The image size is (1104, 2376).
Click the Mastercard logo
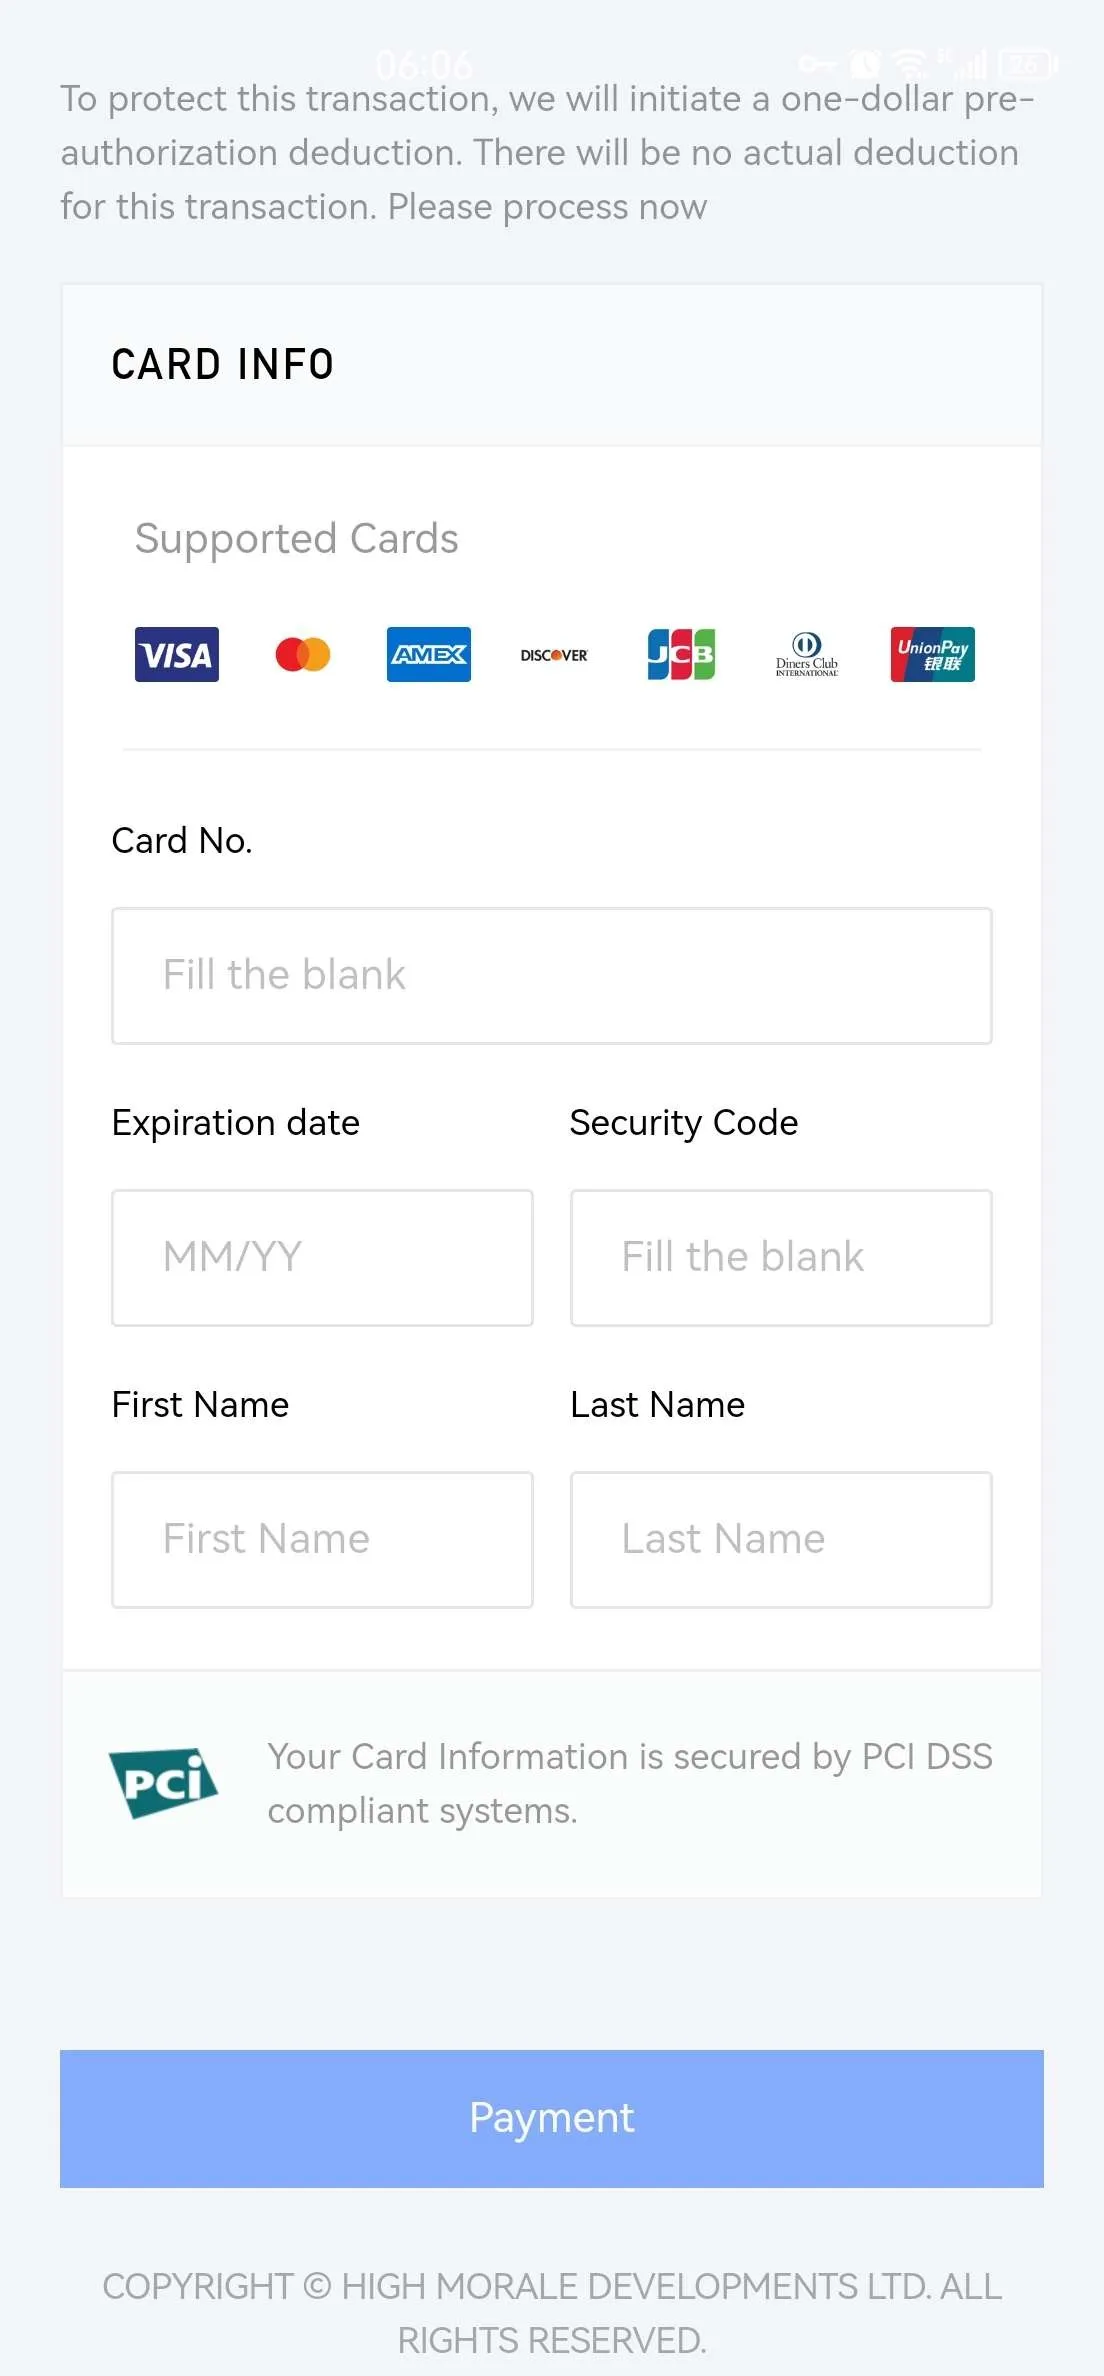coord(303,655)
